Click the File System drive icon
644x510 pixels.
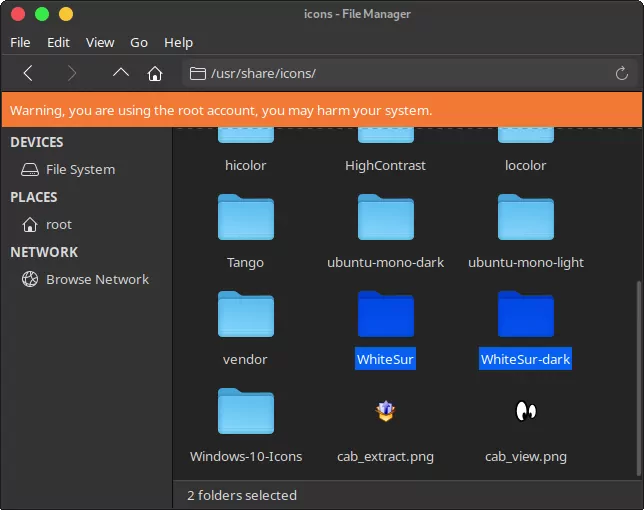(x=30, y=170)
